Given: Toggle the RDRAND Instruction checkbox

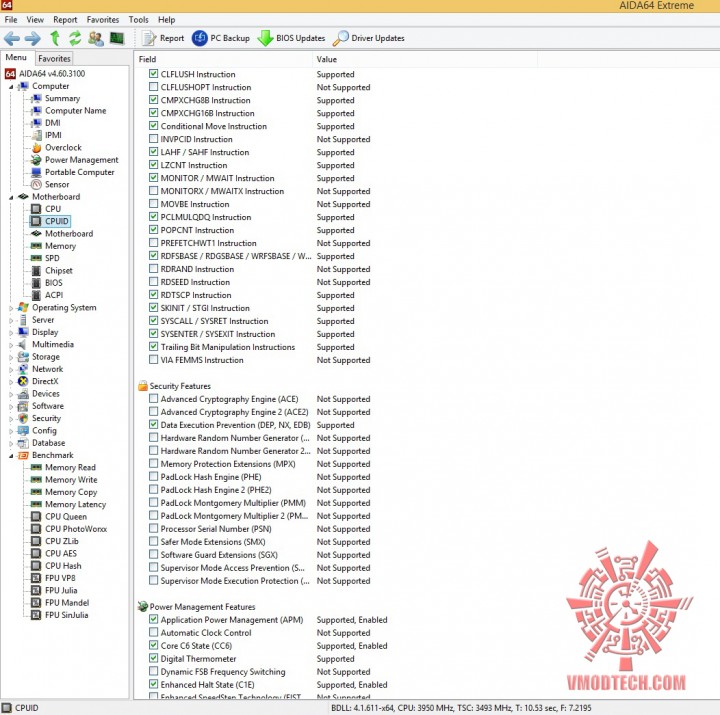Looking at the screenshot, I should pyautogui.click(x=153, y=269).
